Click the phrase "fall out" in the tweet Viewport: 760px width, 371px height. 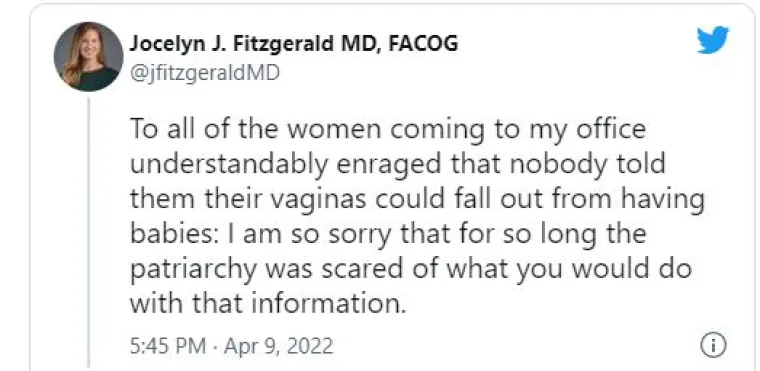pyautogui.click(x=501, y=199)
